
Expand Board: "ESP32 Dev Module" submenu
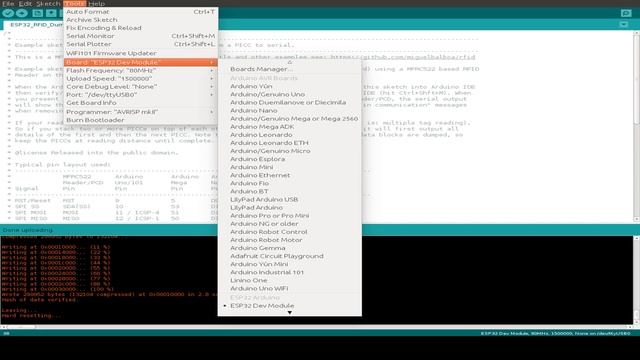coord(140,62)
